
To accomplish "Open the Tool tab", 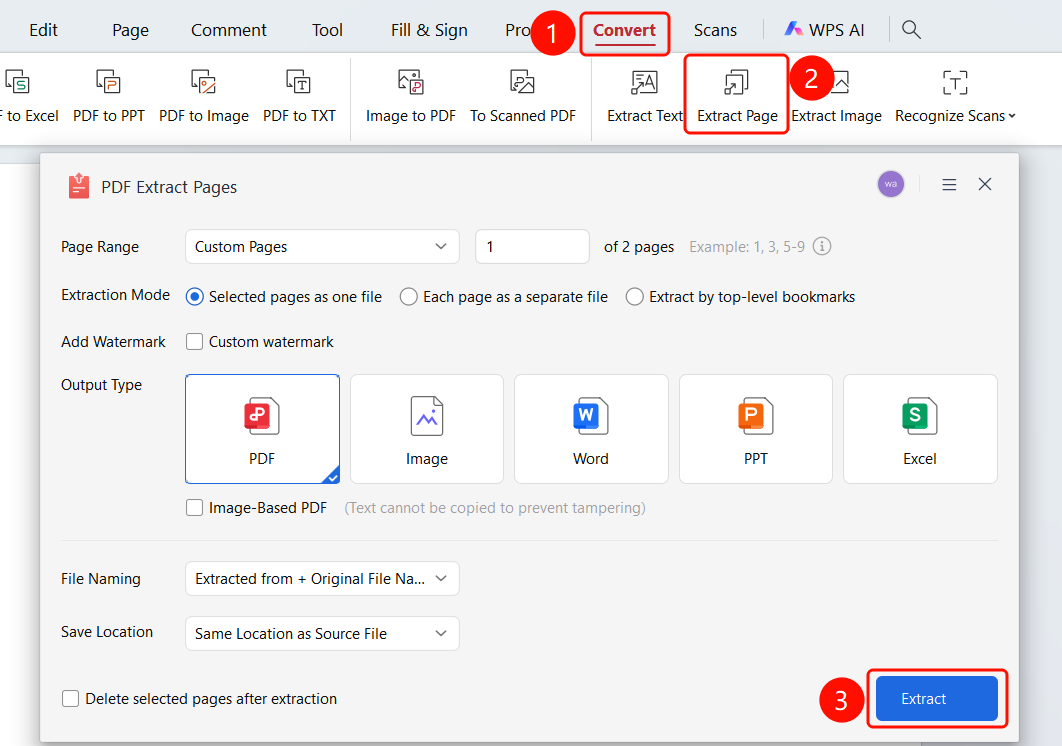I will coord(327,30).
